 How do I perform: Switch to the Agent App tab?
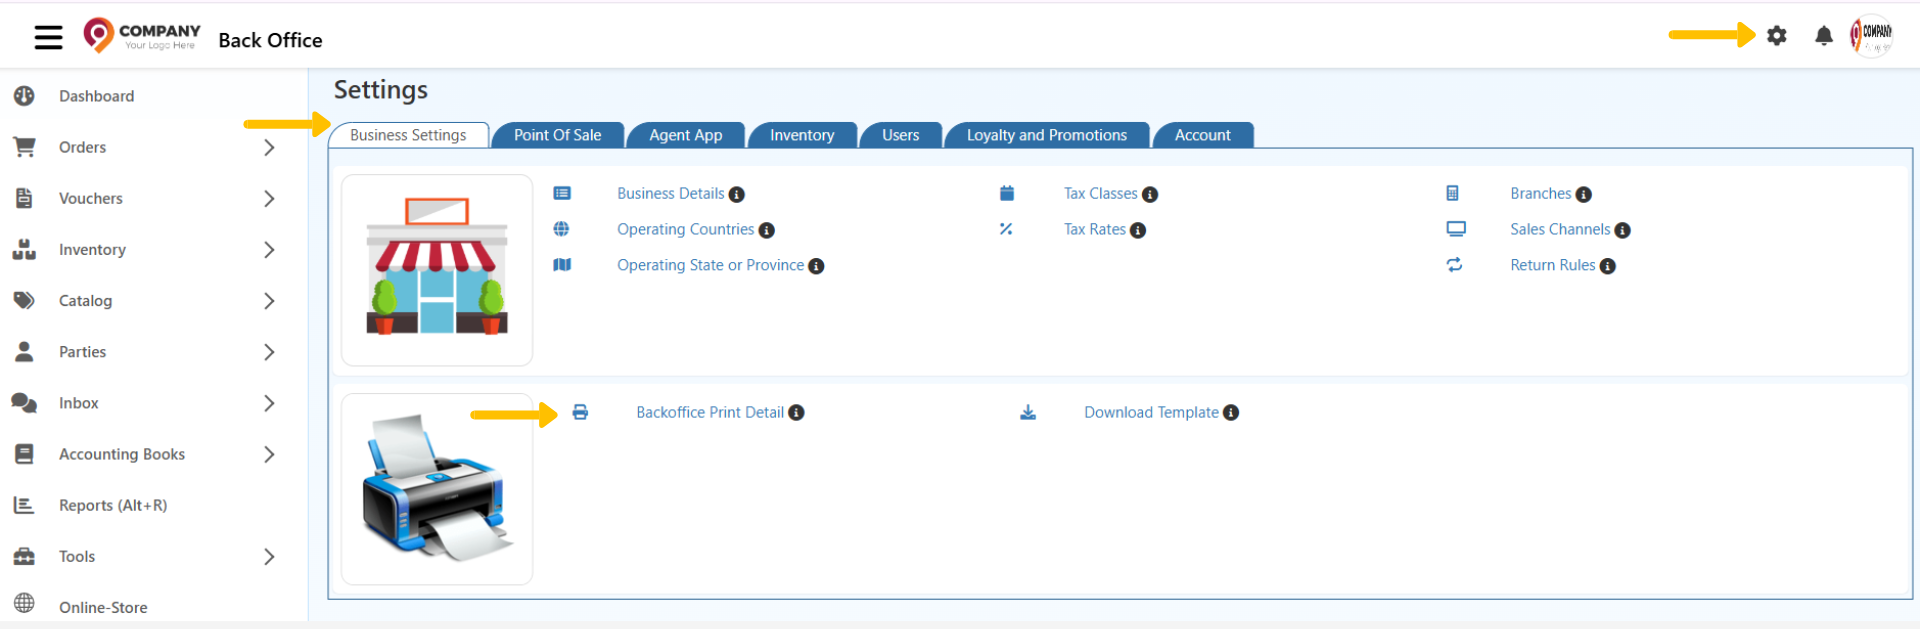click(685, 135)
